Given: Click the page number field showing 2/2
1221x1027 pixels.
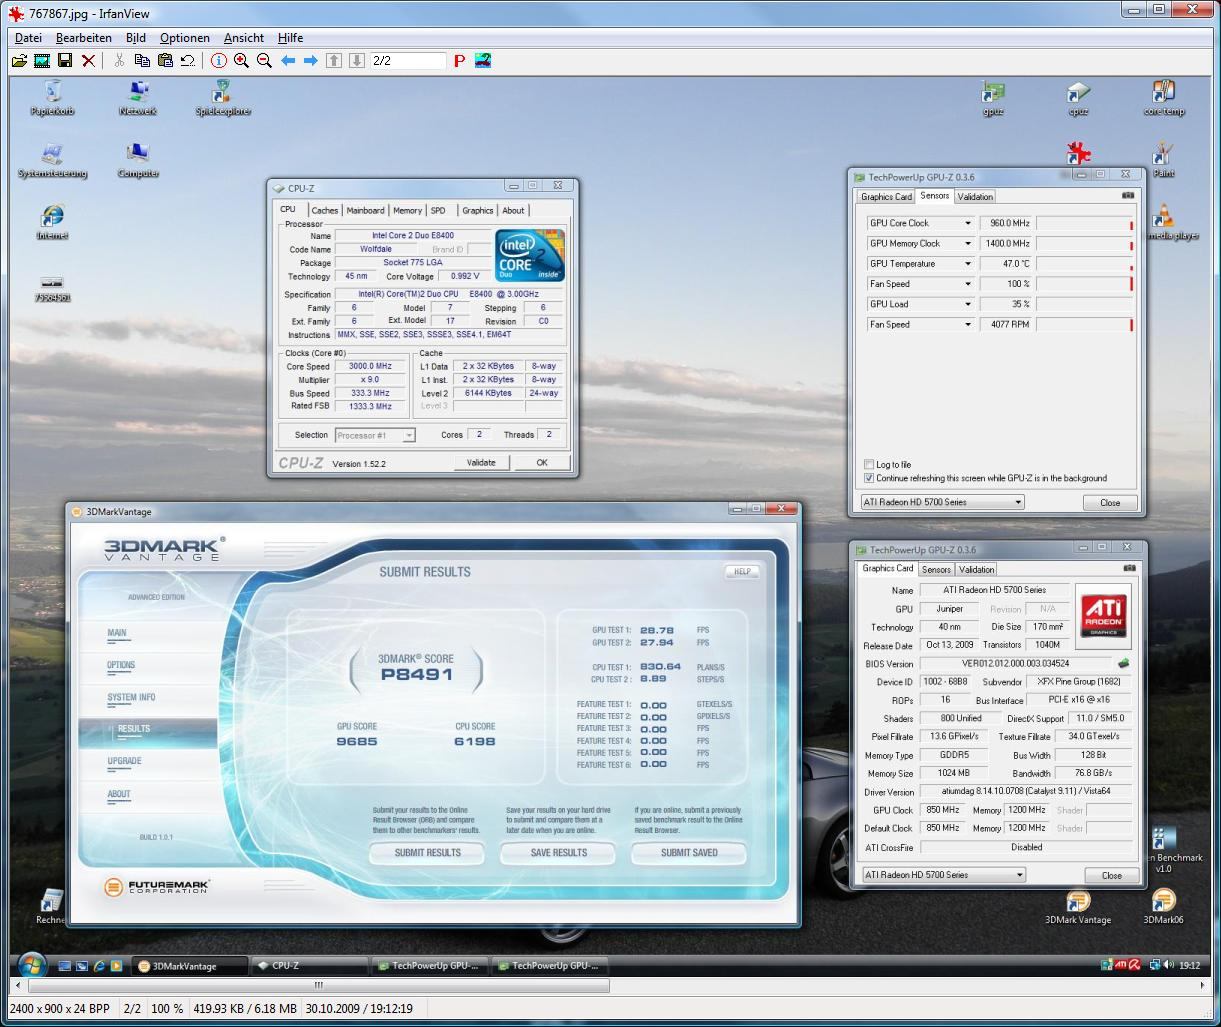Looking at the screenshot, I should pyautogui.click(x=407, y=61).
